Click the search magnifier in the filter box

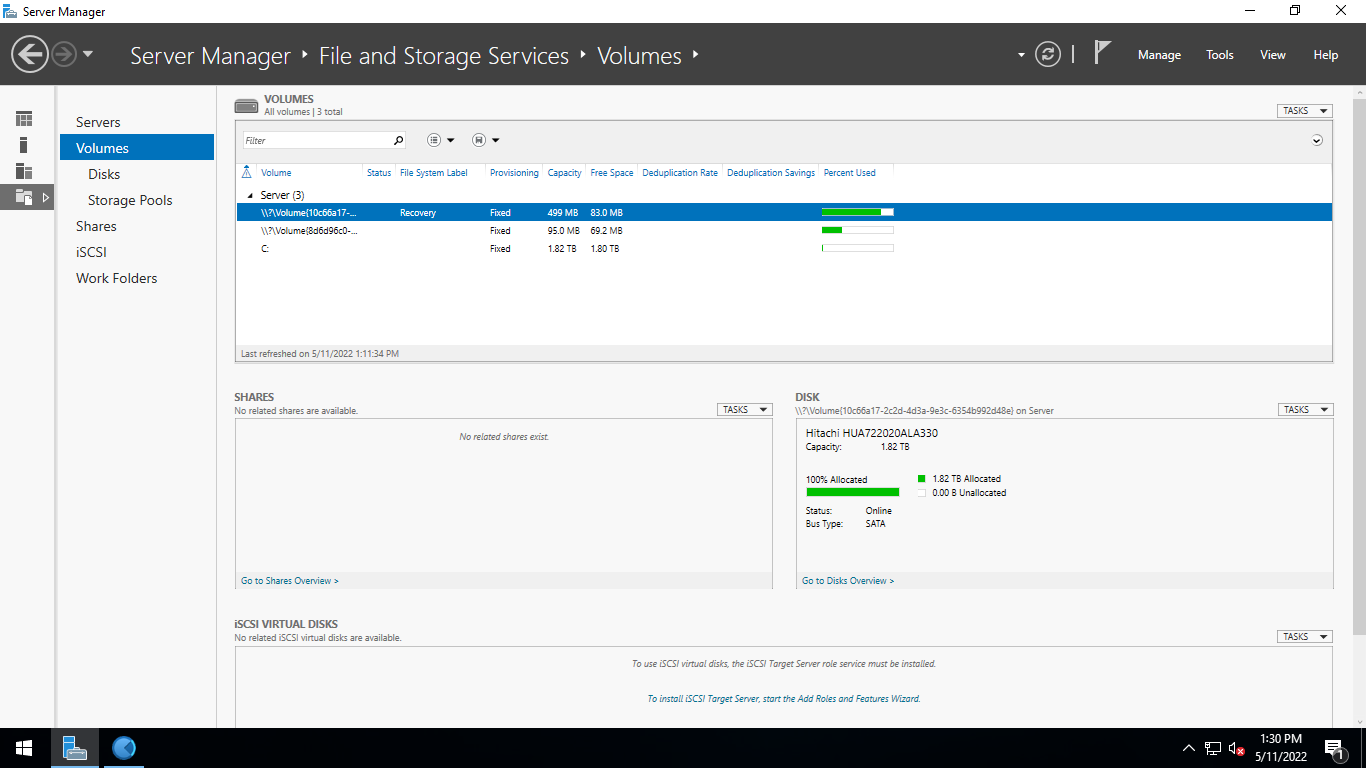tap(398, 141)
